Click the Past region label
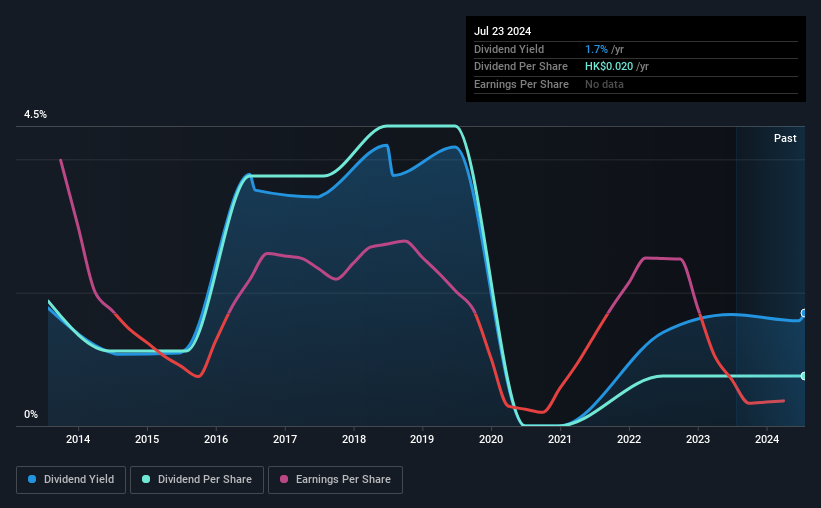This screenshot has width=821, height=508. (785, 138)
